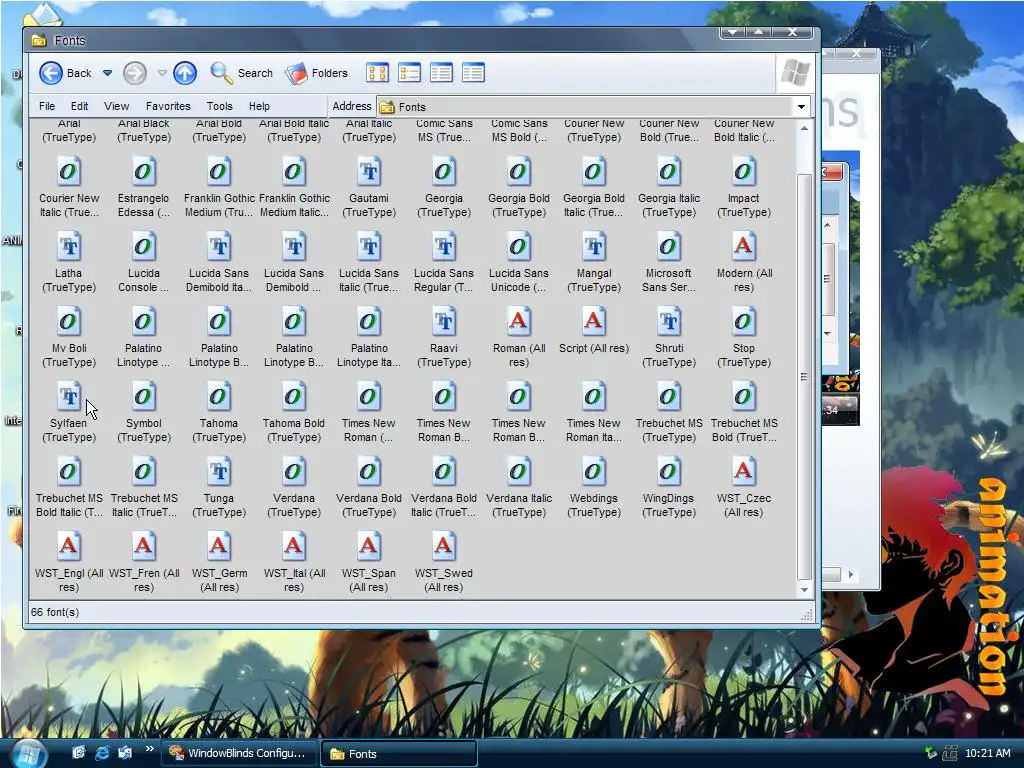
Task: Switch to WindowBlinds Configuration taskbar button
Action: pos(239,753)
